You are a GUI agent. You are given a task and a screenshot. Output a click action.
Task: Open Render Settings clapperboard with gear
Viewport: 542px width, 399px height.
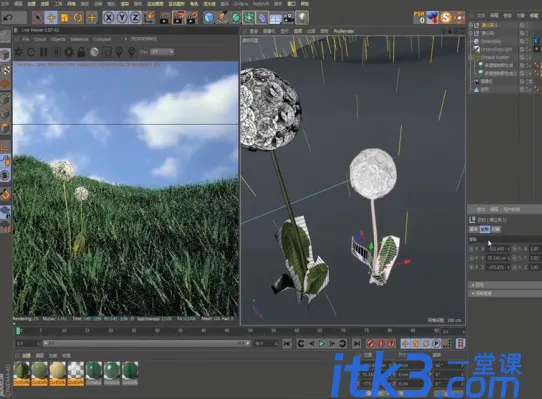pyautogui.click(x=192, y=17)
